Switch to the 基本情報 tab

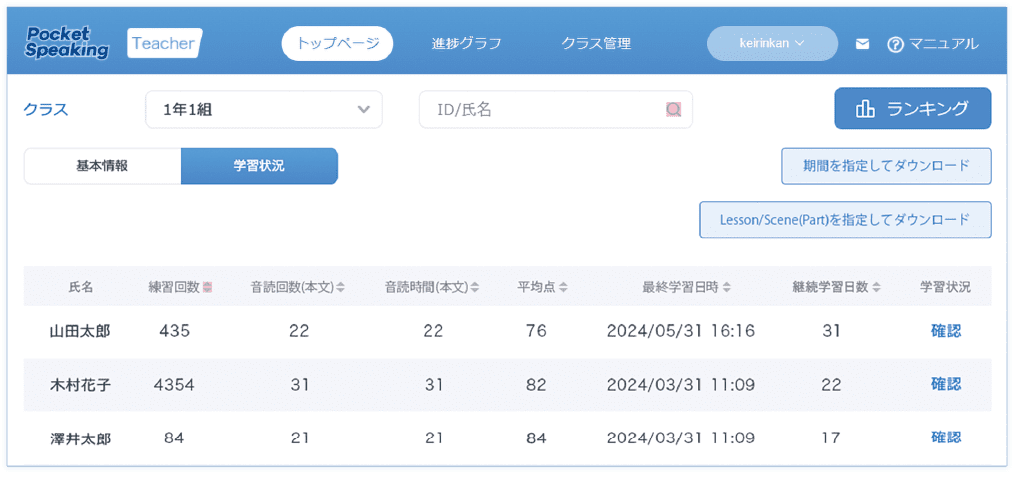[102, 166]
